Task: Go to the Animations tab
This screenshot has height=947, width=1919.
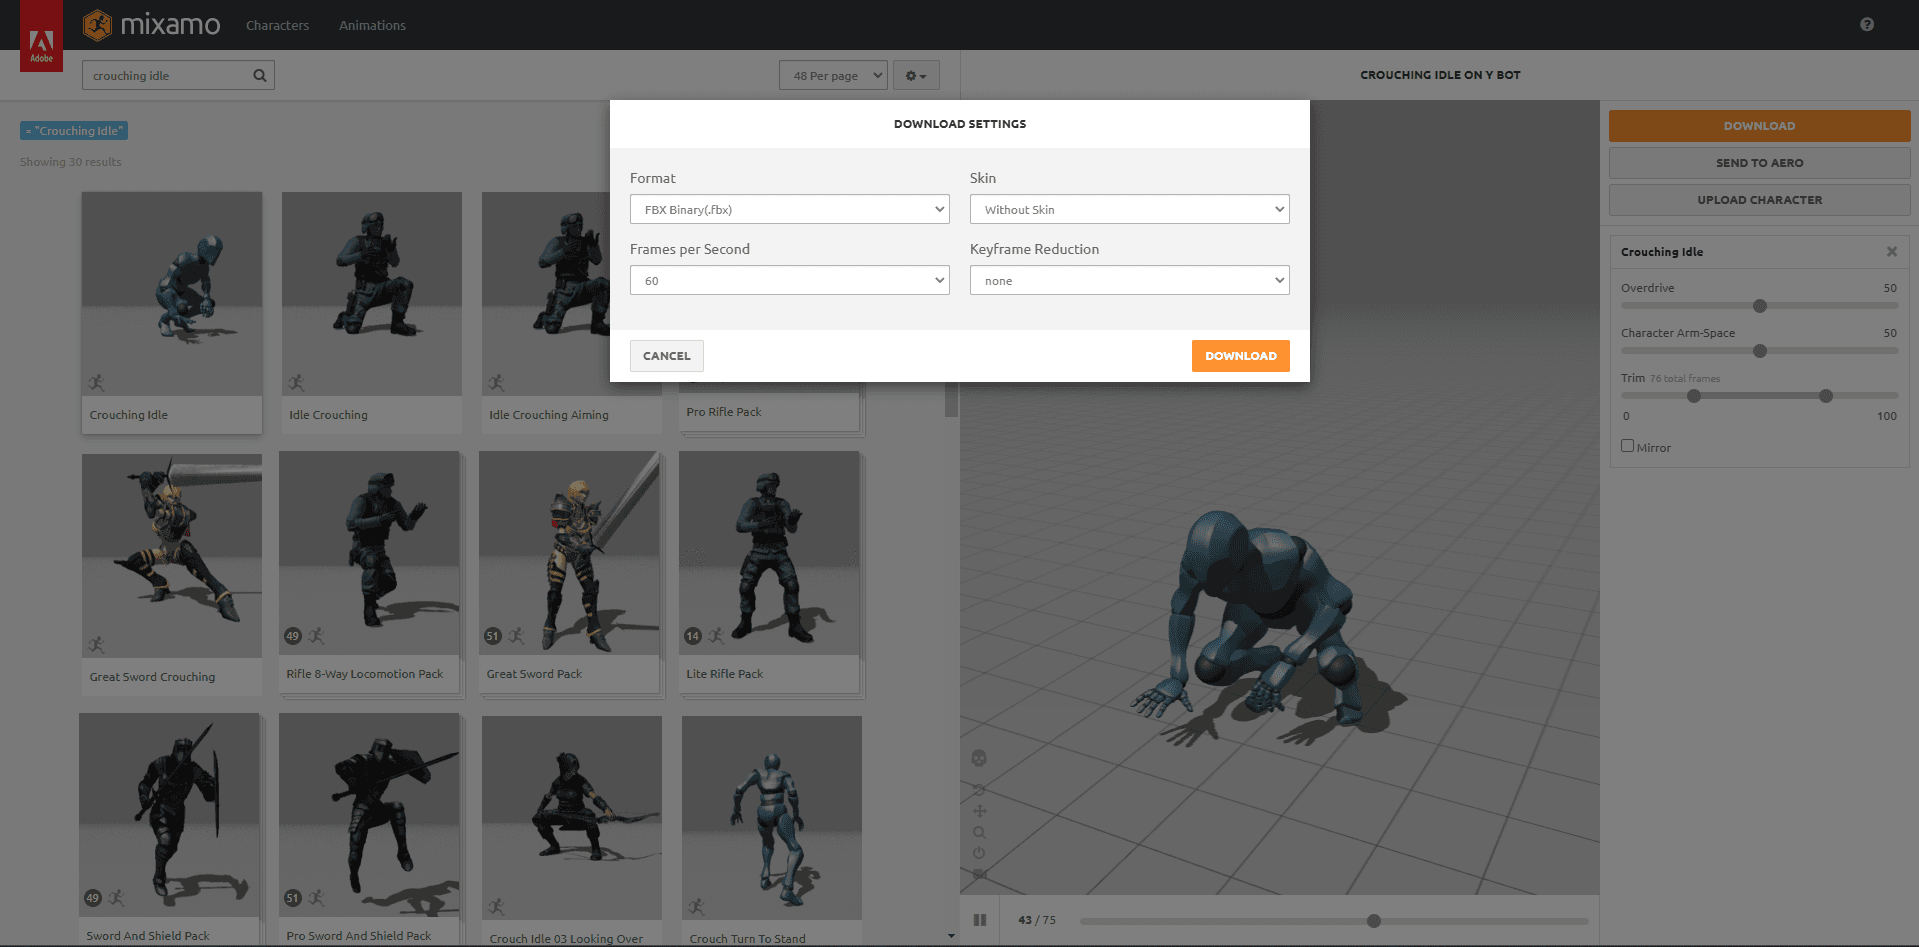Action: [372, 25]
